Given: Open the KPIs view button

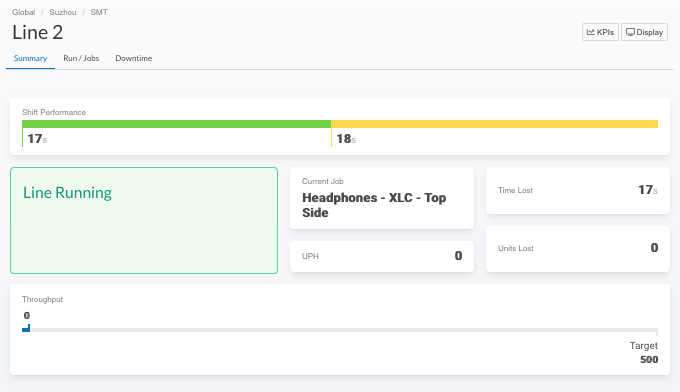Looking at the screenshot, I should point(600,32).
